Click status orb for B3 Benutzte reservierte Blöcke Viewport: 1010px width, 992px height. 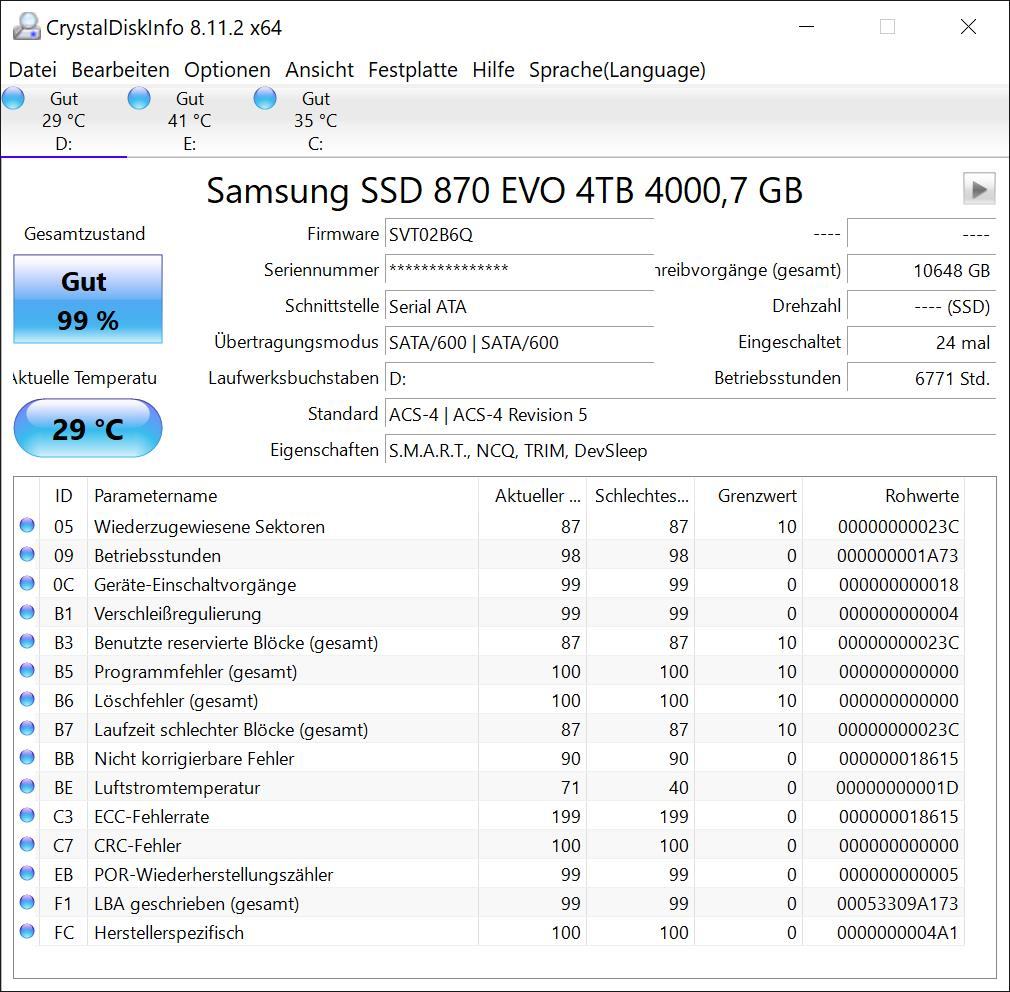click(x=27, y=641)
